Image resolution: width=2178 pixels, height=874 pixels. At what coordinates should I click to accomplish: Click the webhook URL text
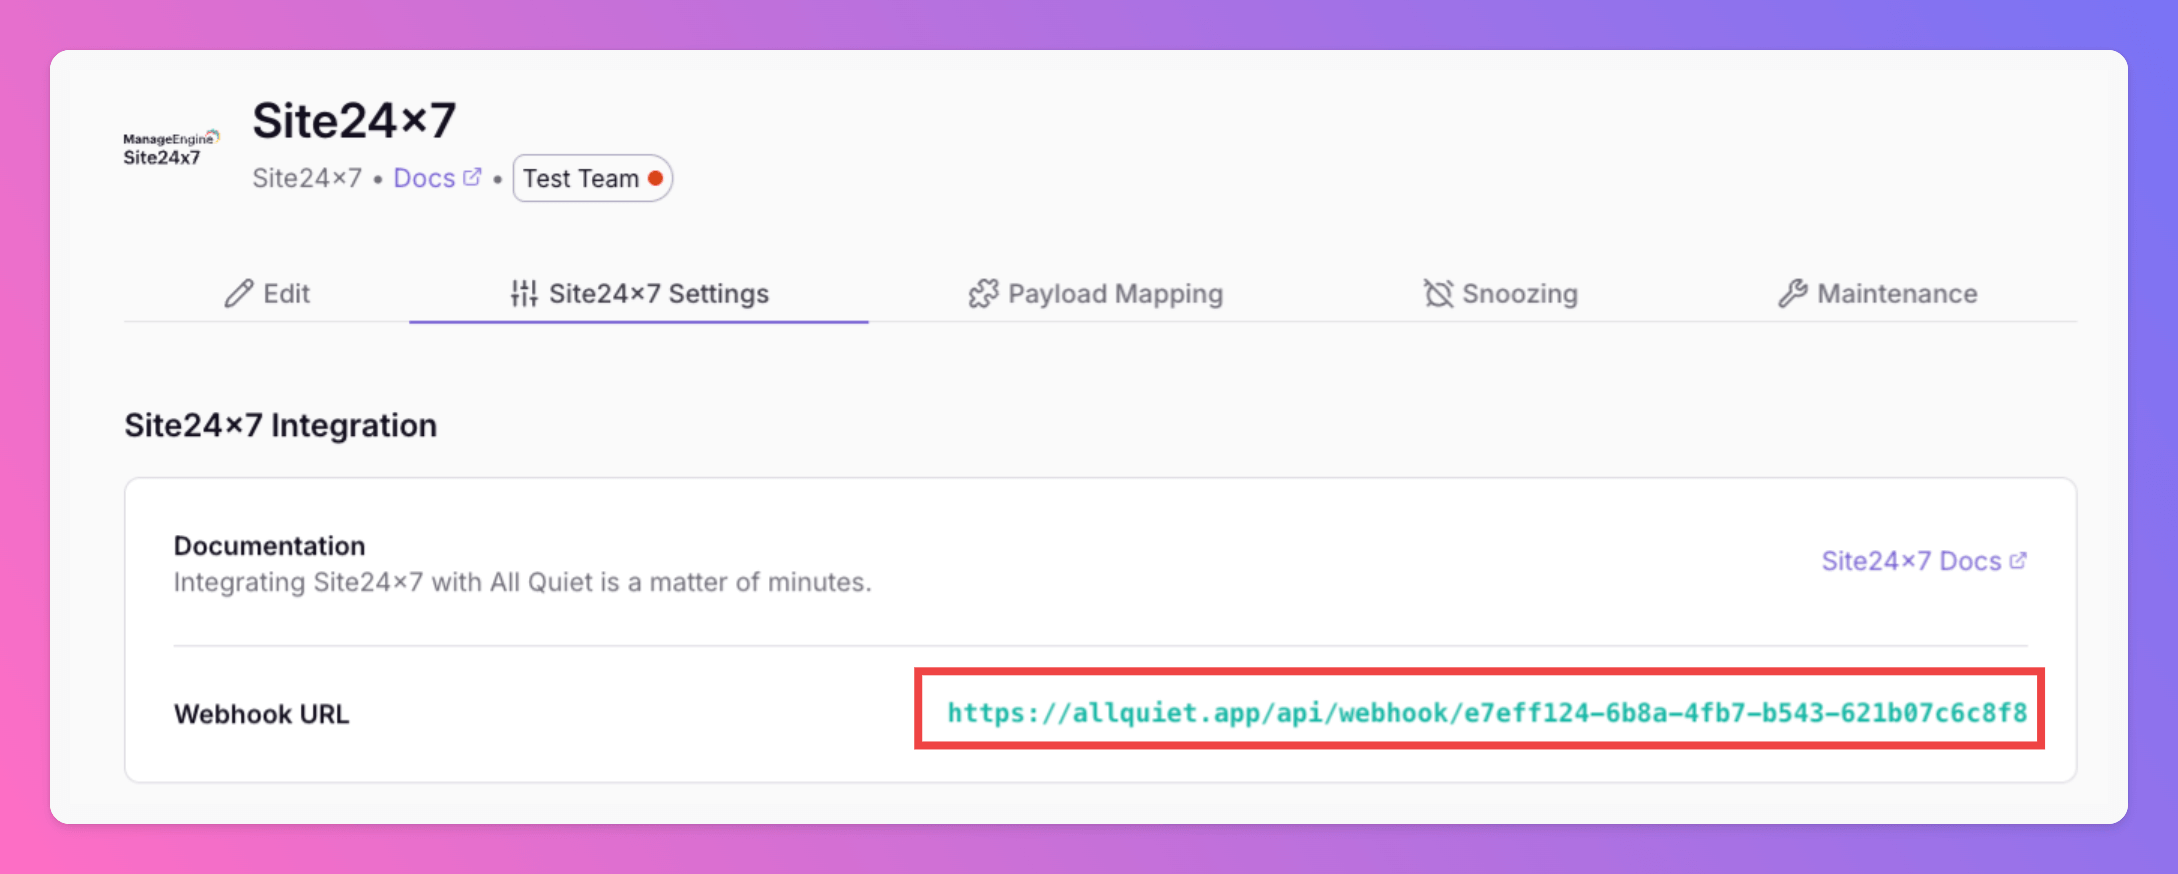pyautogui.click(x=1487, y=712)
